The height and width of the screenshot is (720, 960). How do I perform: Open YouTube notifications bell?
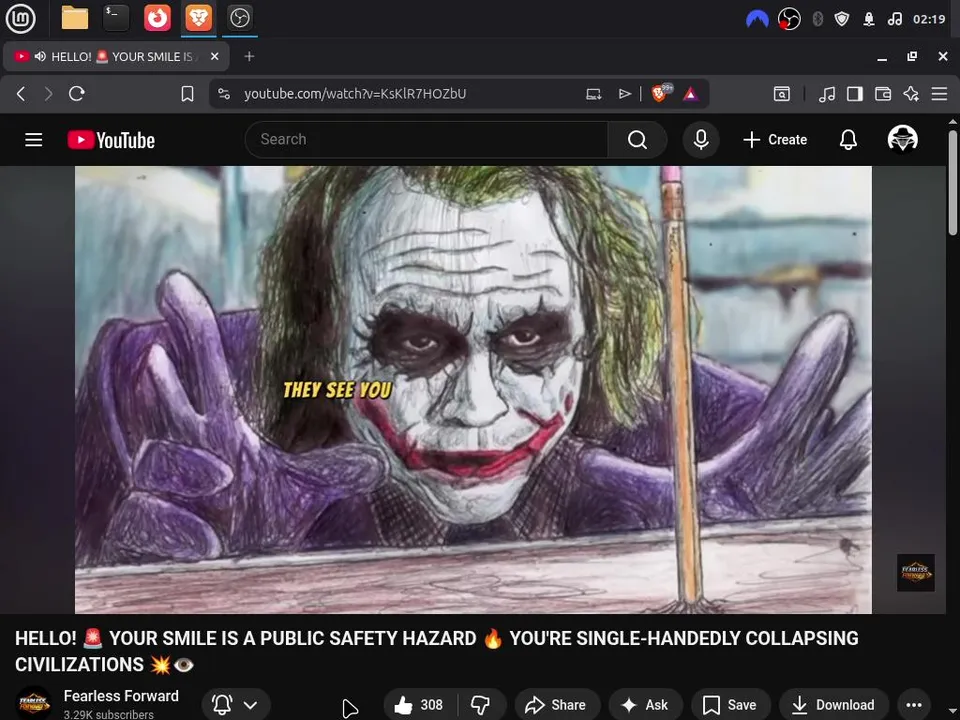click(x=848, y=140)
